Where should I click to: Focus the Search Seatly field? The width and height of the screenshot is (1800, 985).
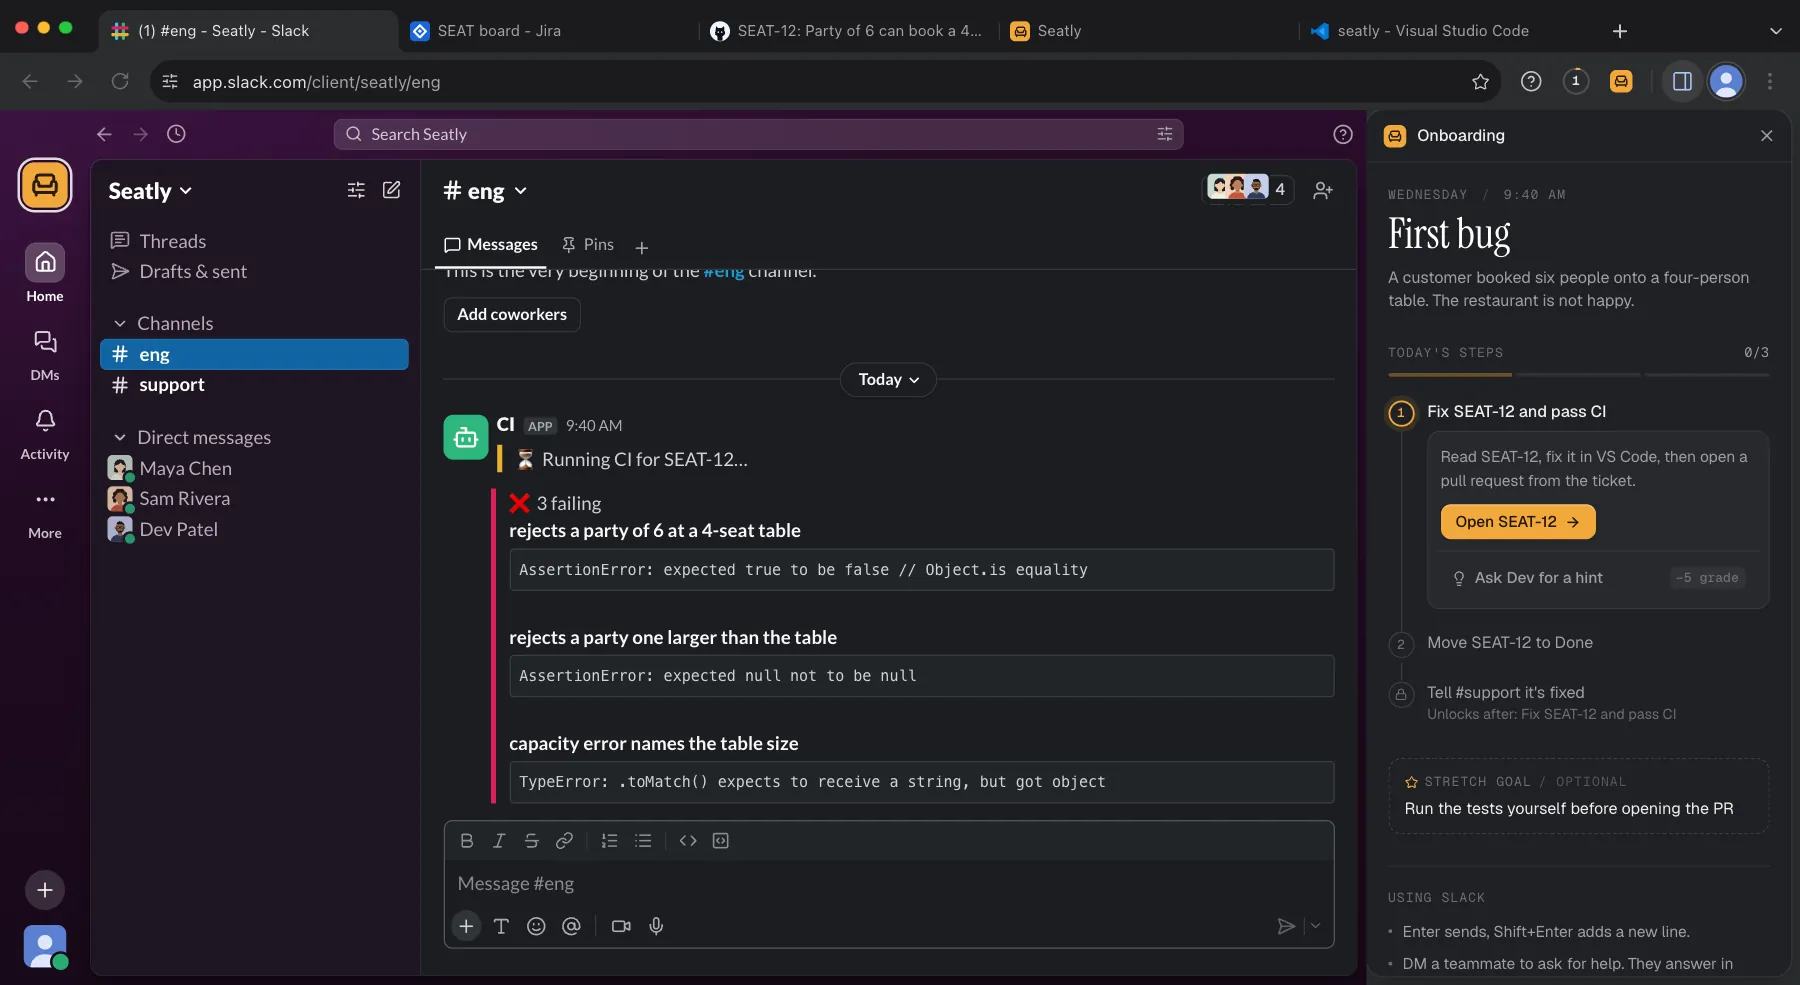click(758, 134)
